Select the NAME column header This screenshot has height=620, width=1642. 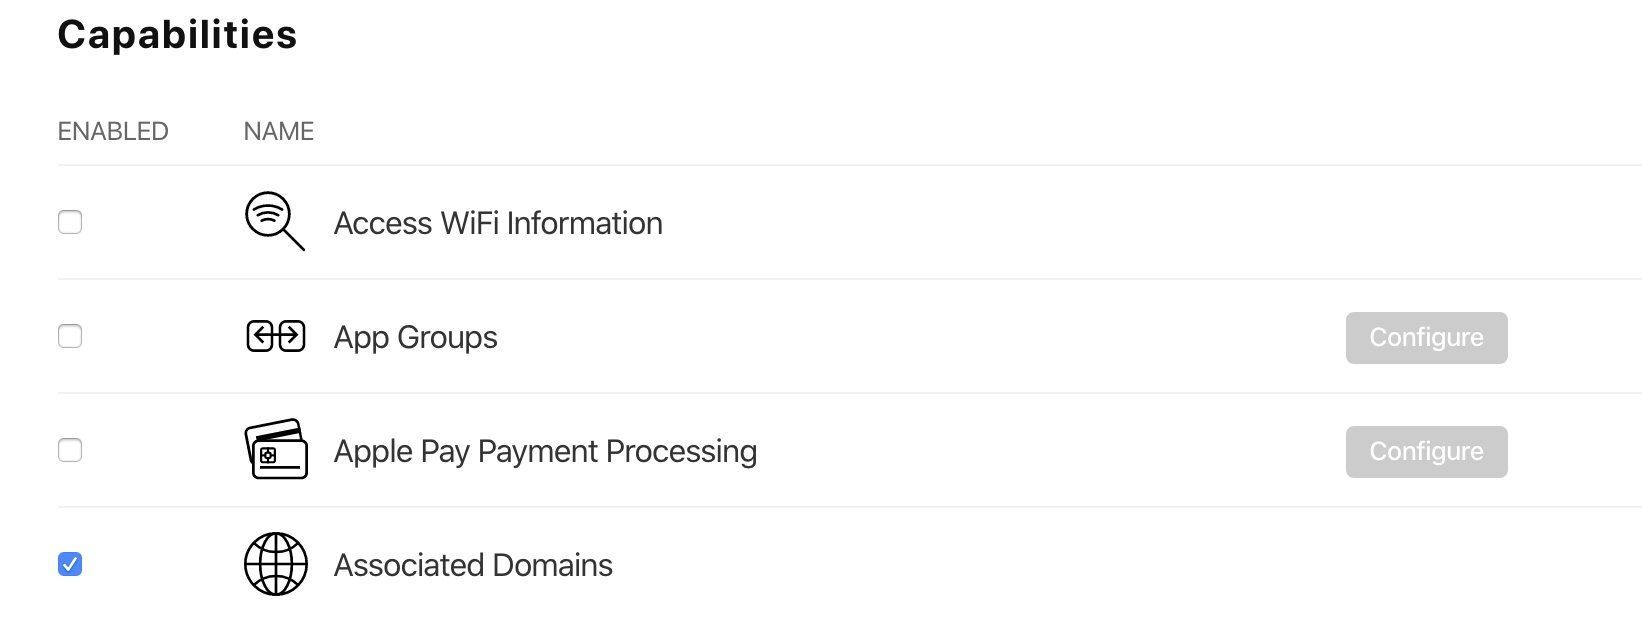click(x=279, y=131)
